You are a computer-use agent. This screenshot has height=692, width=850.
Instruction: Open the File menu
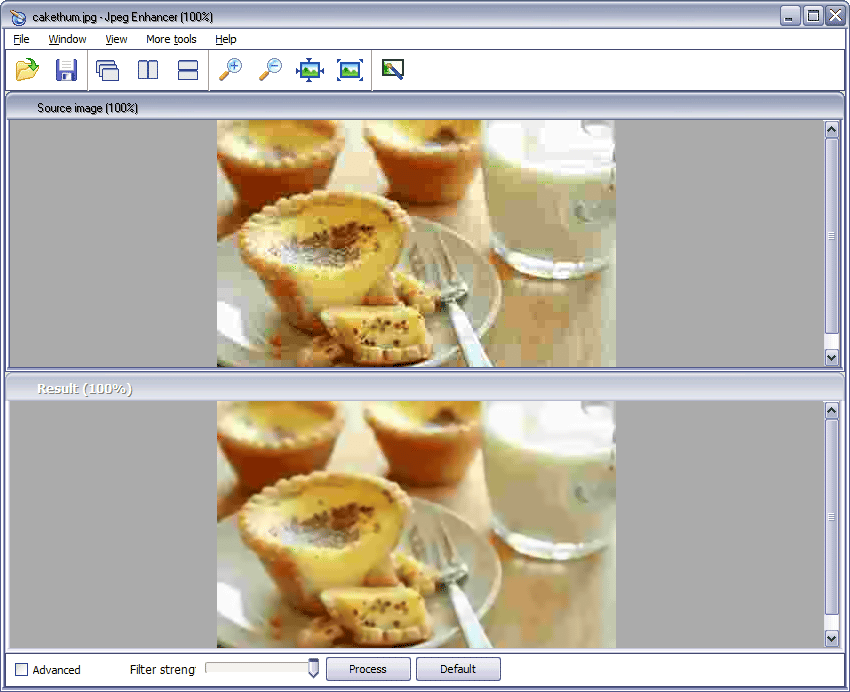[x=21, y=39]
